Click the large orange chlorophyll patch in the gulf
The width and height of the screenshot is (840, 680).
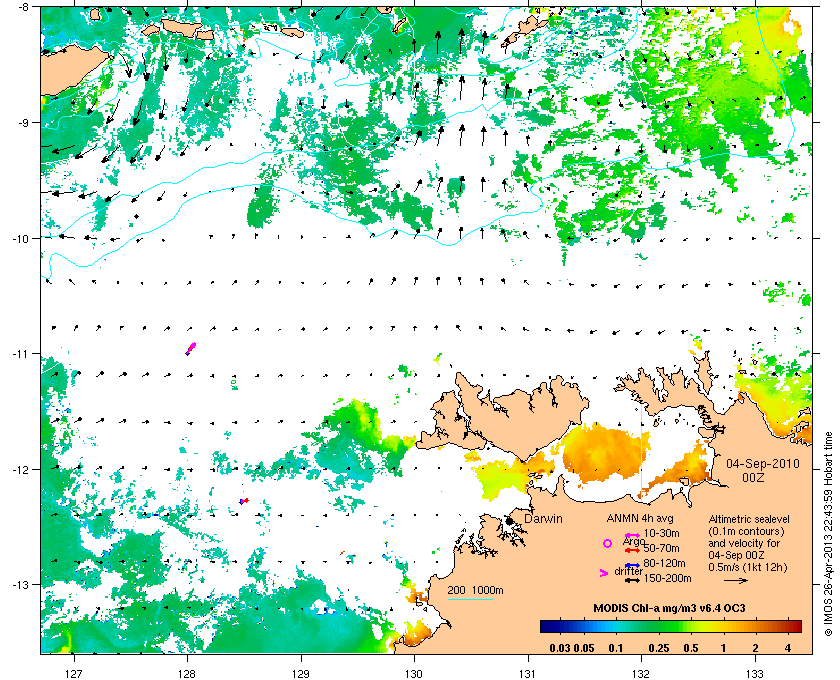click(x=605, y=454)
